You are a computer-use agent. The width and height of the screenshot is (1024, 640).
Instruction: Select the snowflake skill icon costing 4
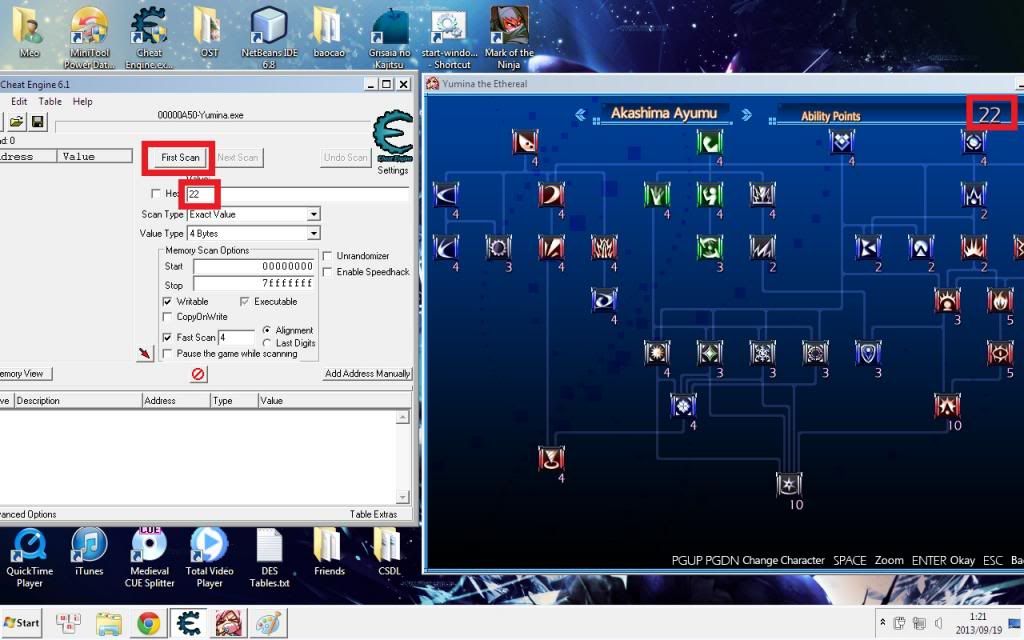[683, 406]
